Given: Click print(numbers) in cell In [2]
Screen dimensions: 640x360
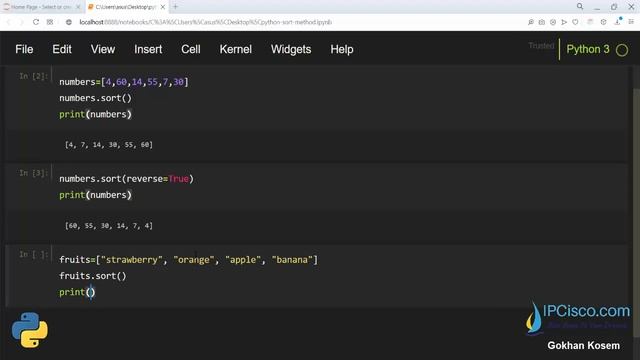Looking at the screenshot, I should pos(96,114).
